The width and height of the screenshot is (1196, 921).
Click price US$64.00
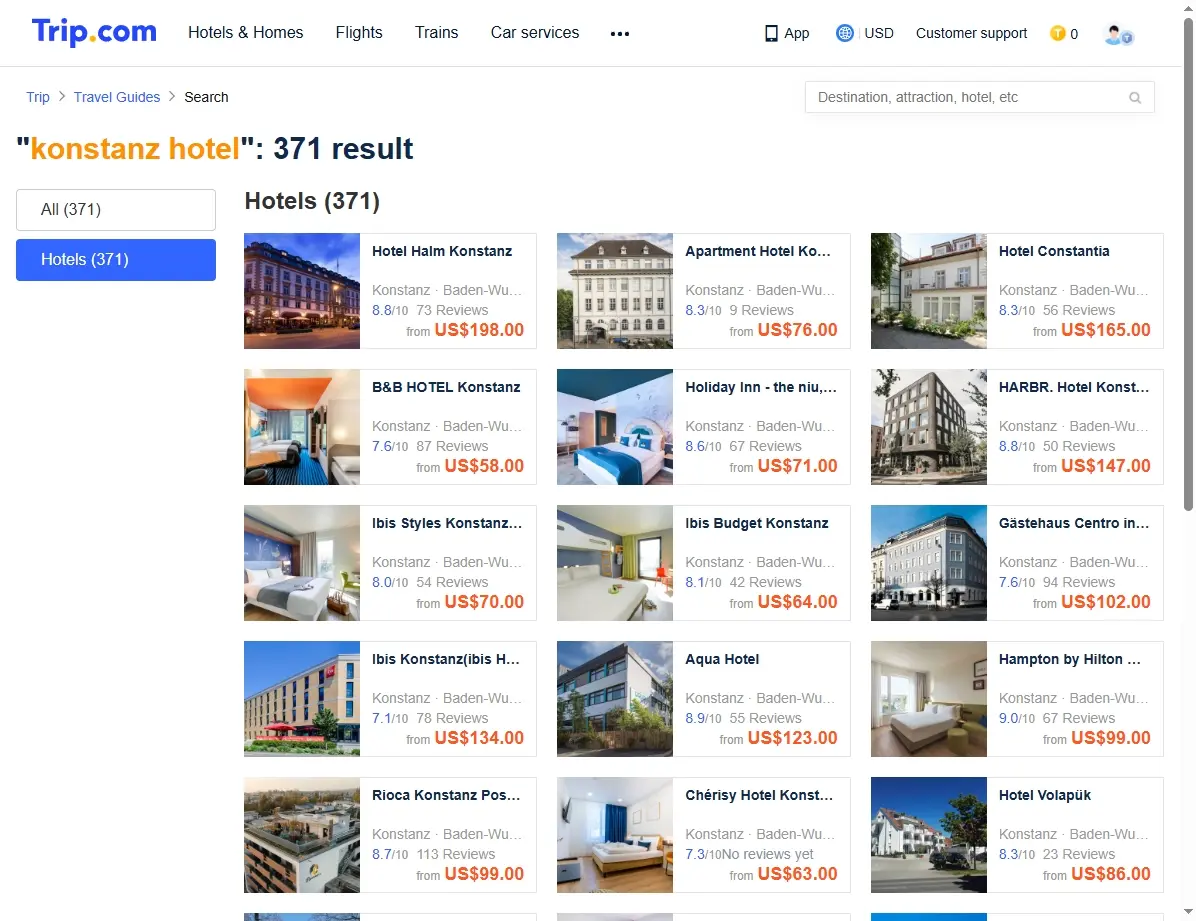tap(797, 601)
